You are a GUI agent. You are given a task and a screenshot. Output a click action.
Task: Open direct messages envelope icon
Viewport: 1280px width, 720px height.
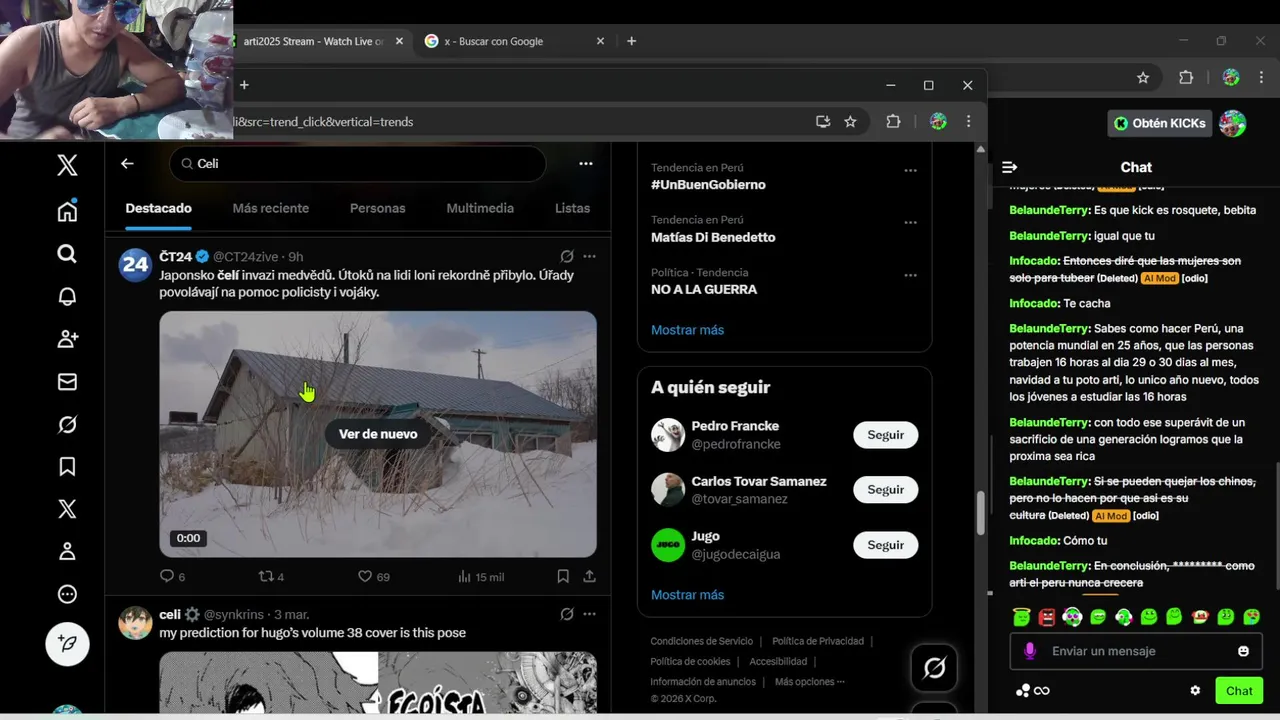point(67,381)
